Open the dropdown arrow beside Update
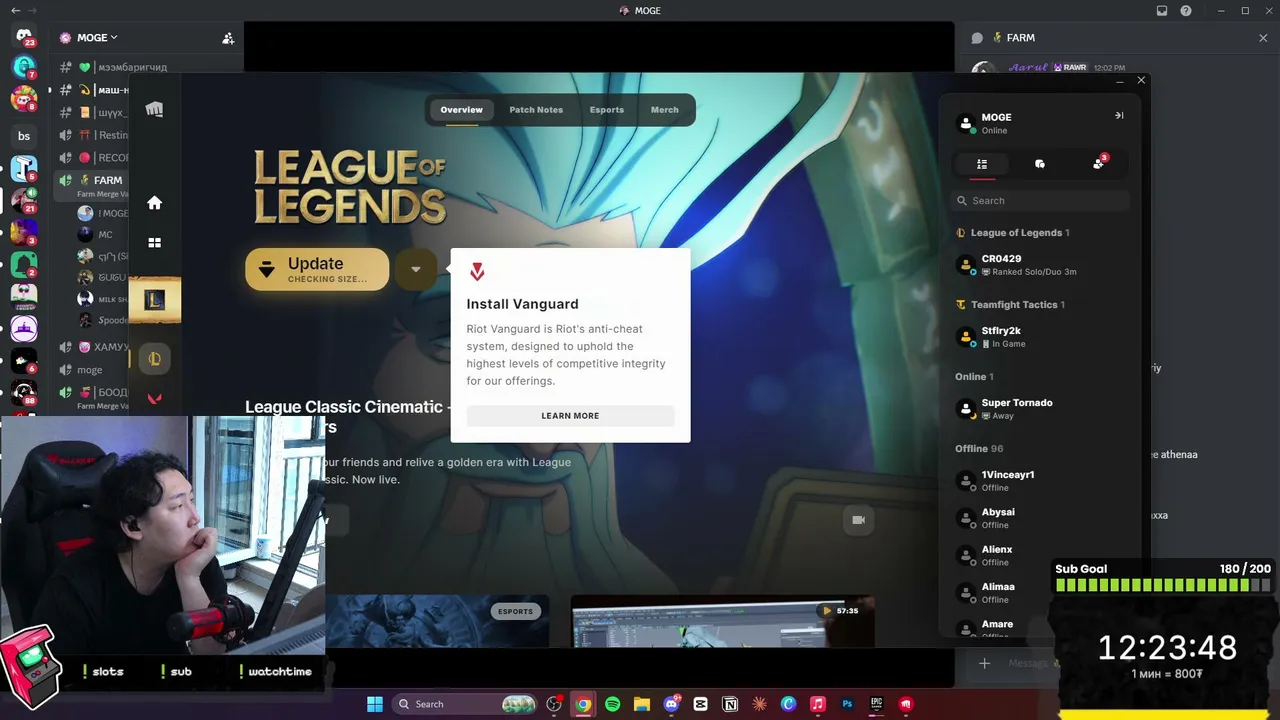This screenshot has height=720, width=1280. click(416, 269)
